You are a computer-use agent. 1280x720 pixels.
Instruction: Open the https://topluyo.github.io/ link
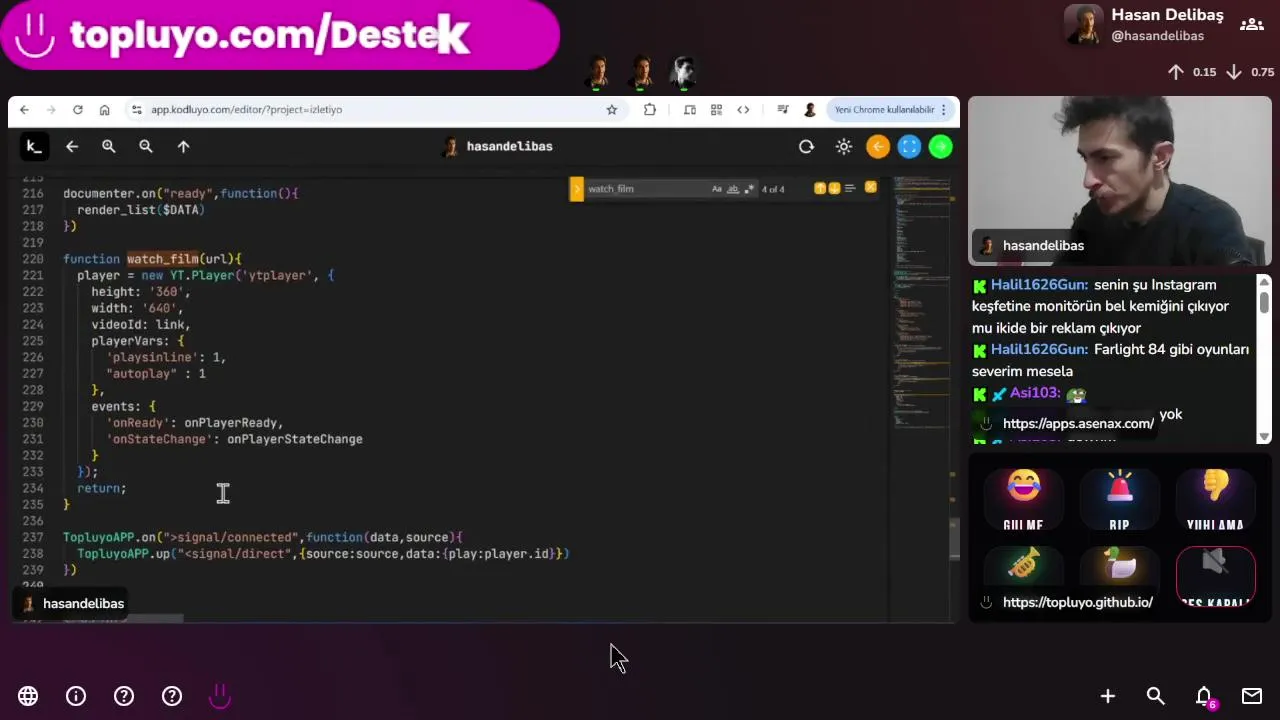(1077, 603)
